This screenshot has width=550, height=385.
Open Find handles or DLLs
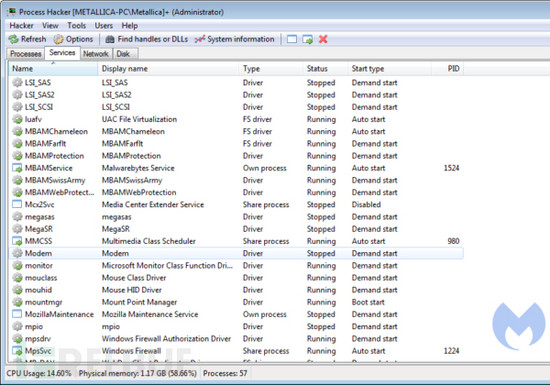(x=147, y=39)
